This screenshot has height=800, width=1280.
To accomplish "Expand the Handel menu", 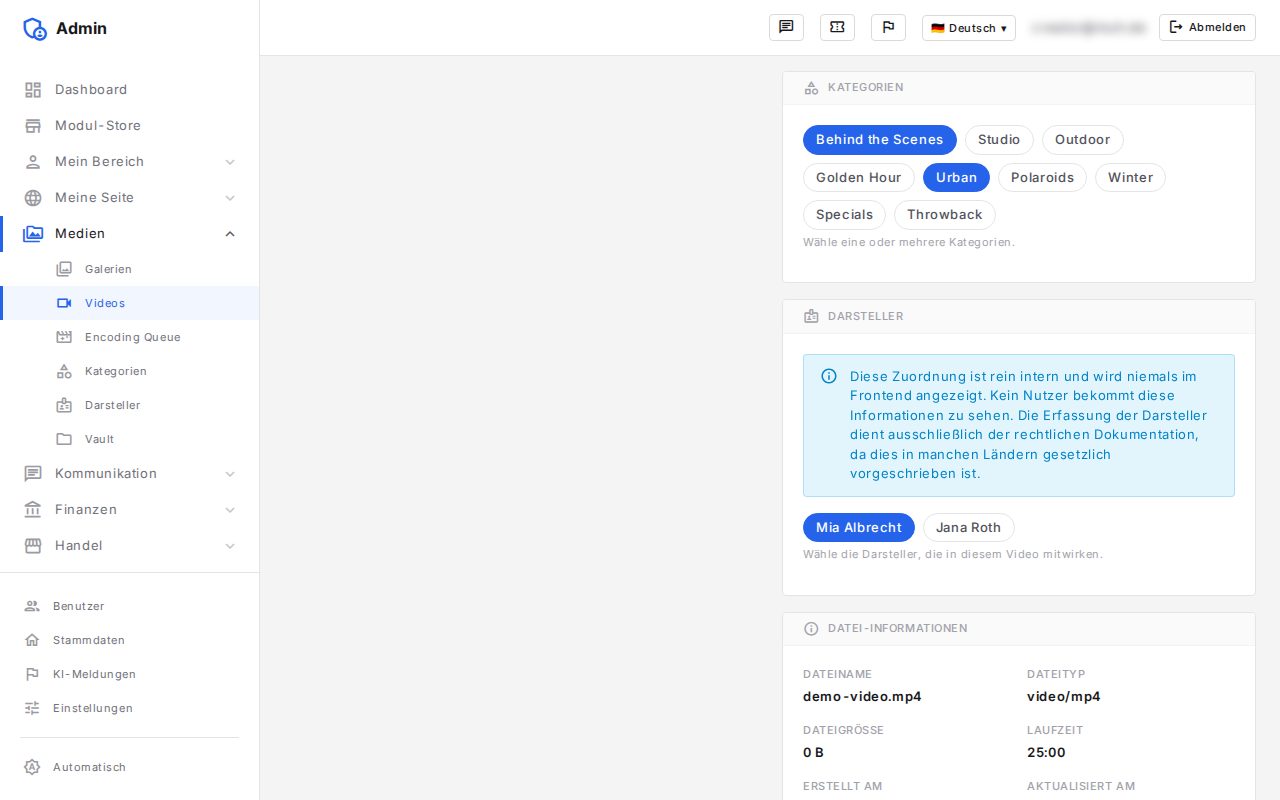I will point(130,546).
